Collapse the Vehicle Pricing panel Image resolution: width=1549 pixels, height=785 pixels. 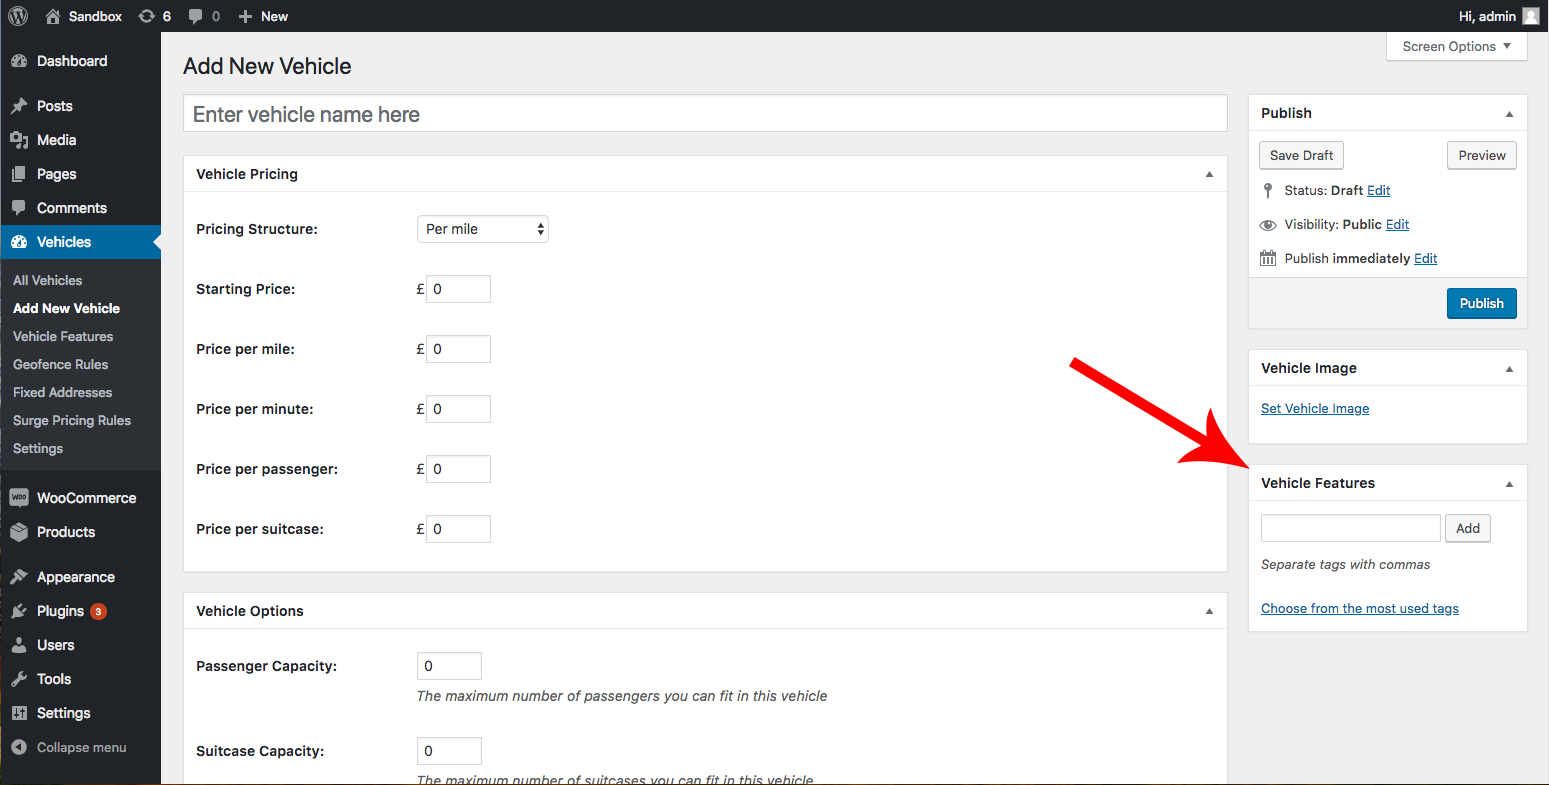1209,174
